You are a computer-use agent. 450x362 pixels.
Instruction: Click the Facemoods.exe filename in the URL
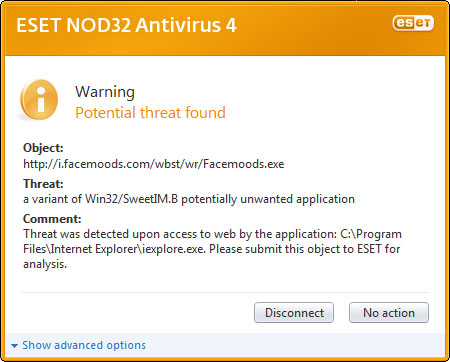[244, 164]
